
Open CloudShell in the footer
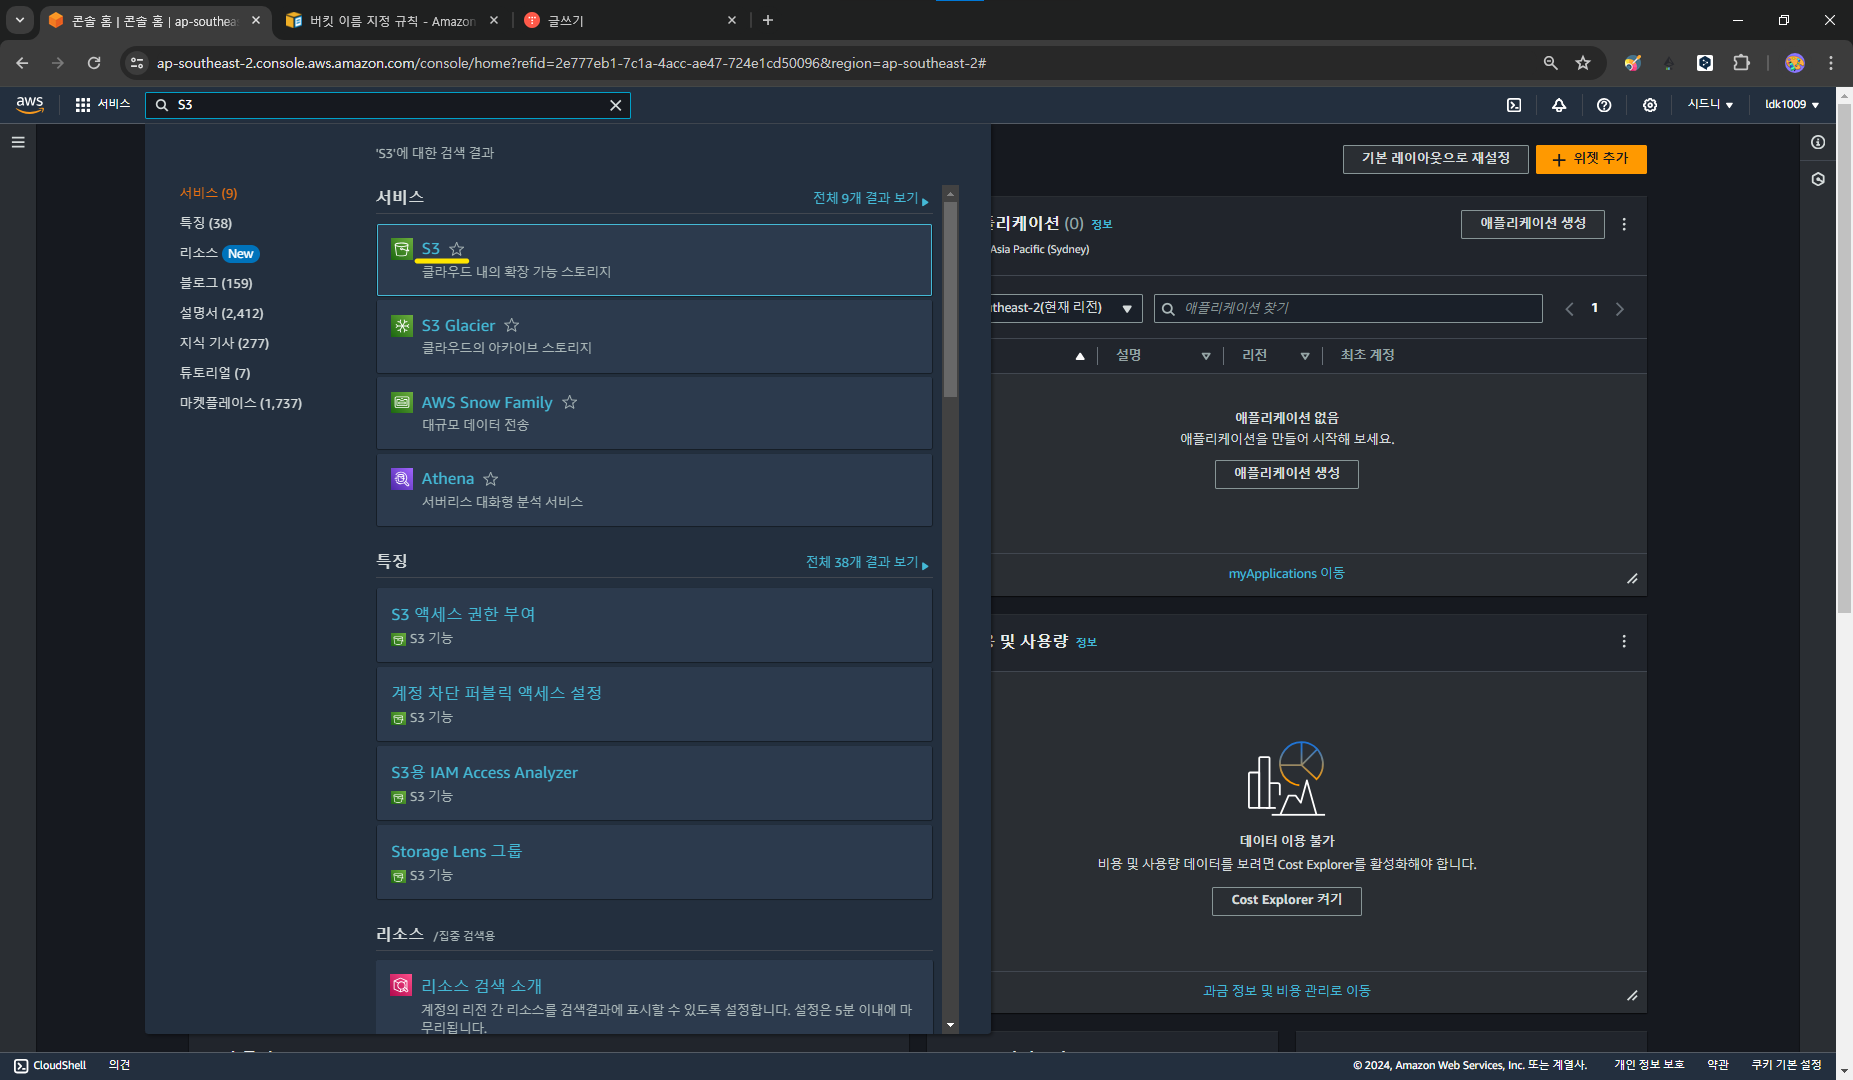[50, 1066]
